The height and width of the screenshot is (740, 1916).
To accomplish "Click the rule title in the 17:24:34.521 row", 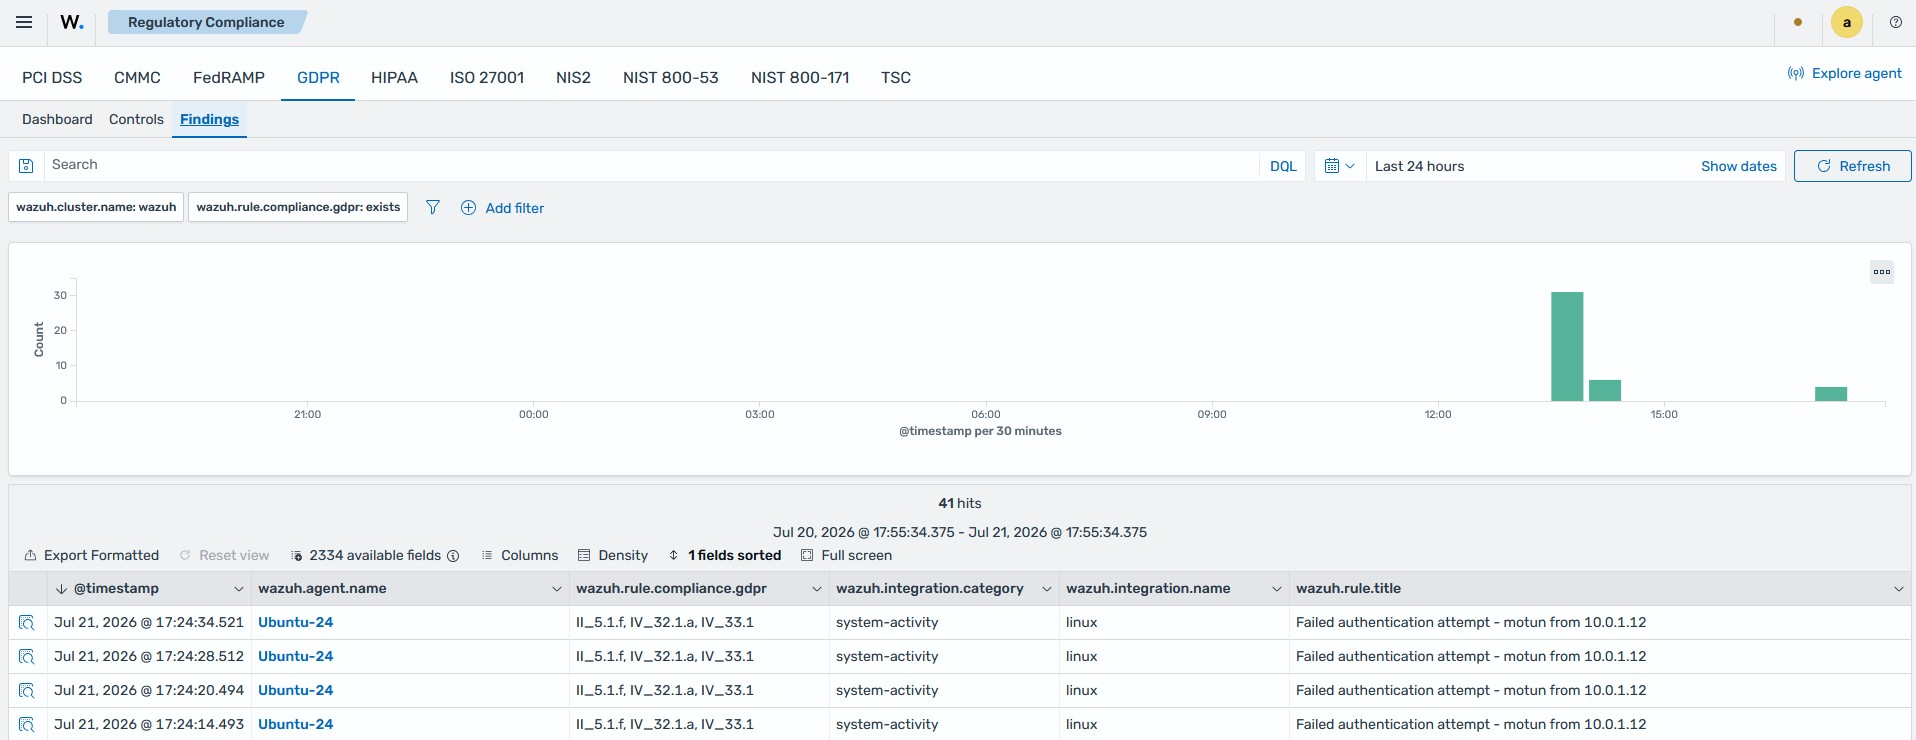I will pos(1471,622).
